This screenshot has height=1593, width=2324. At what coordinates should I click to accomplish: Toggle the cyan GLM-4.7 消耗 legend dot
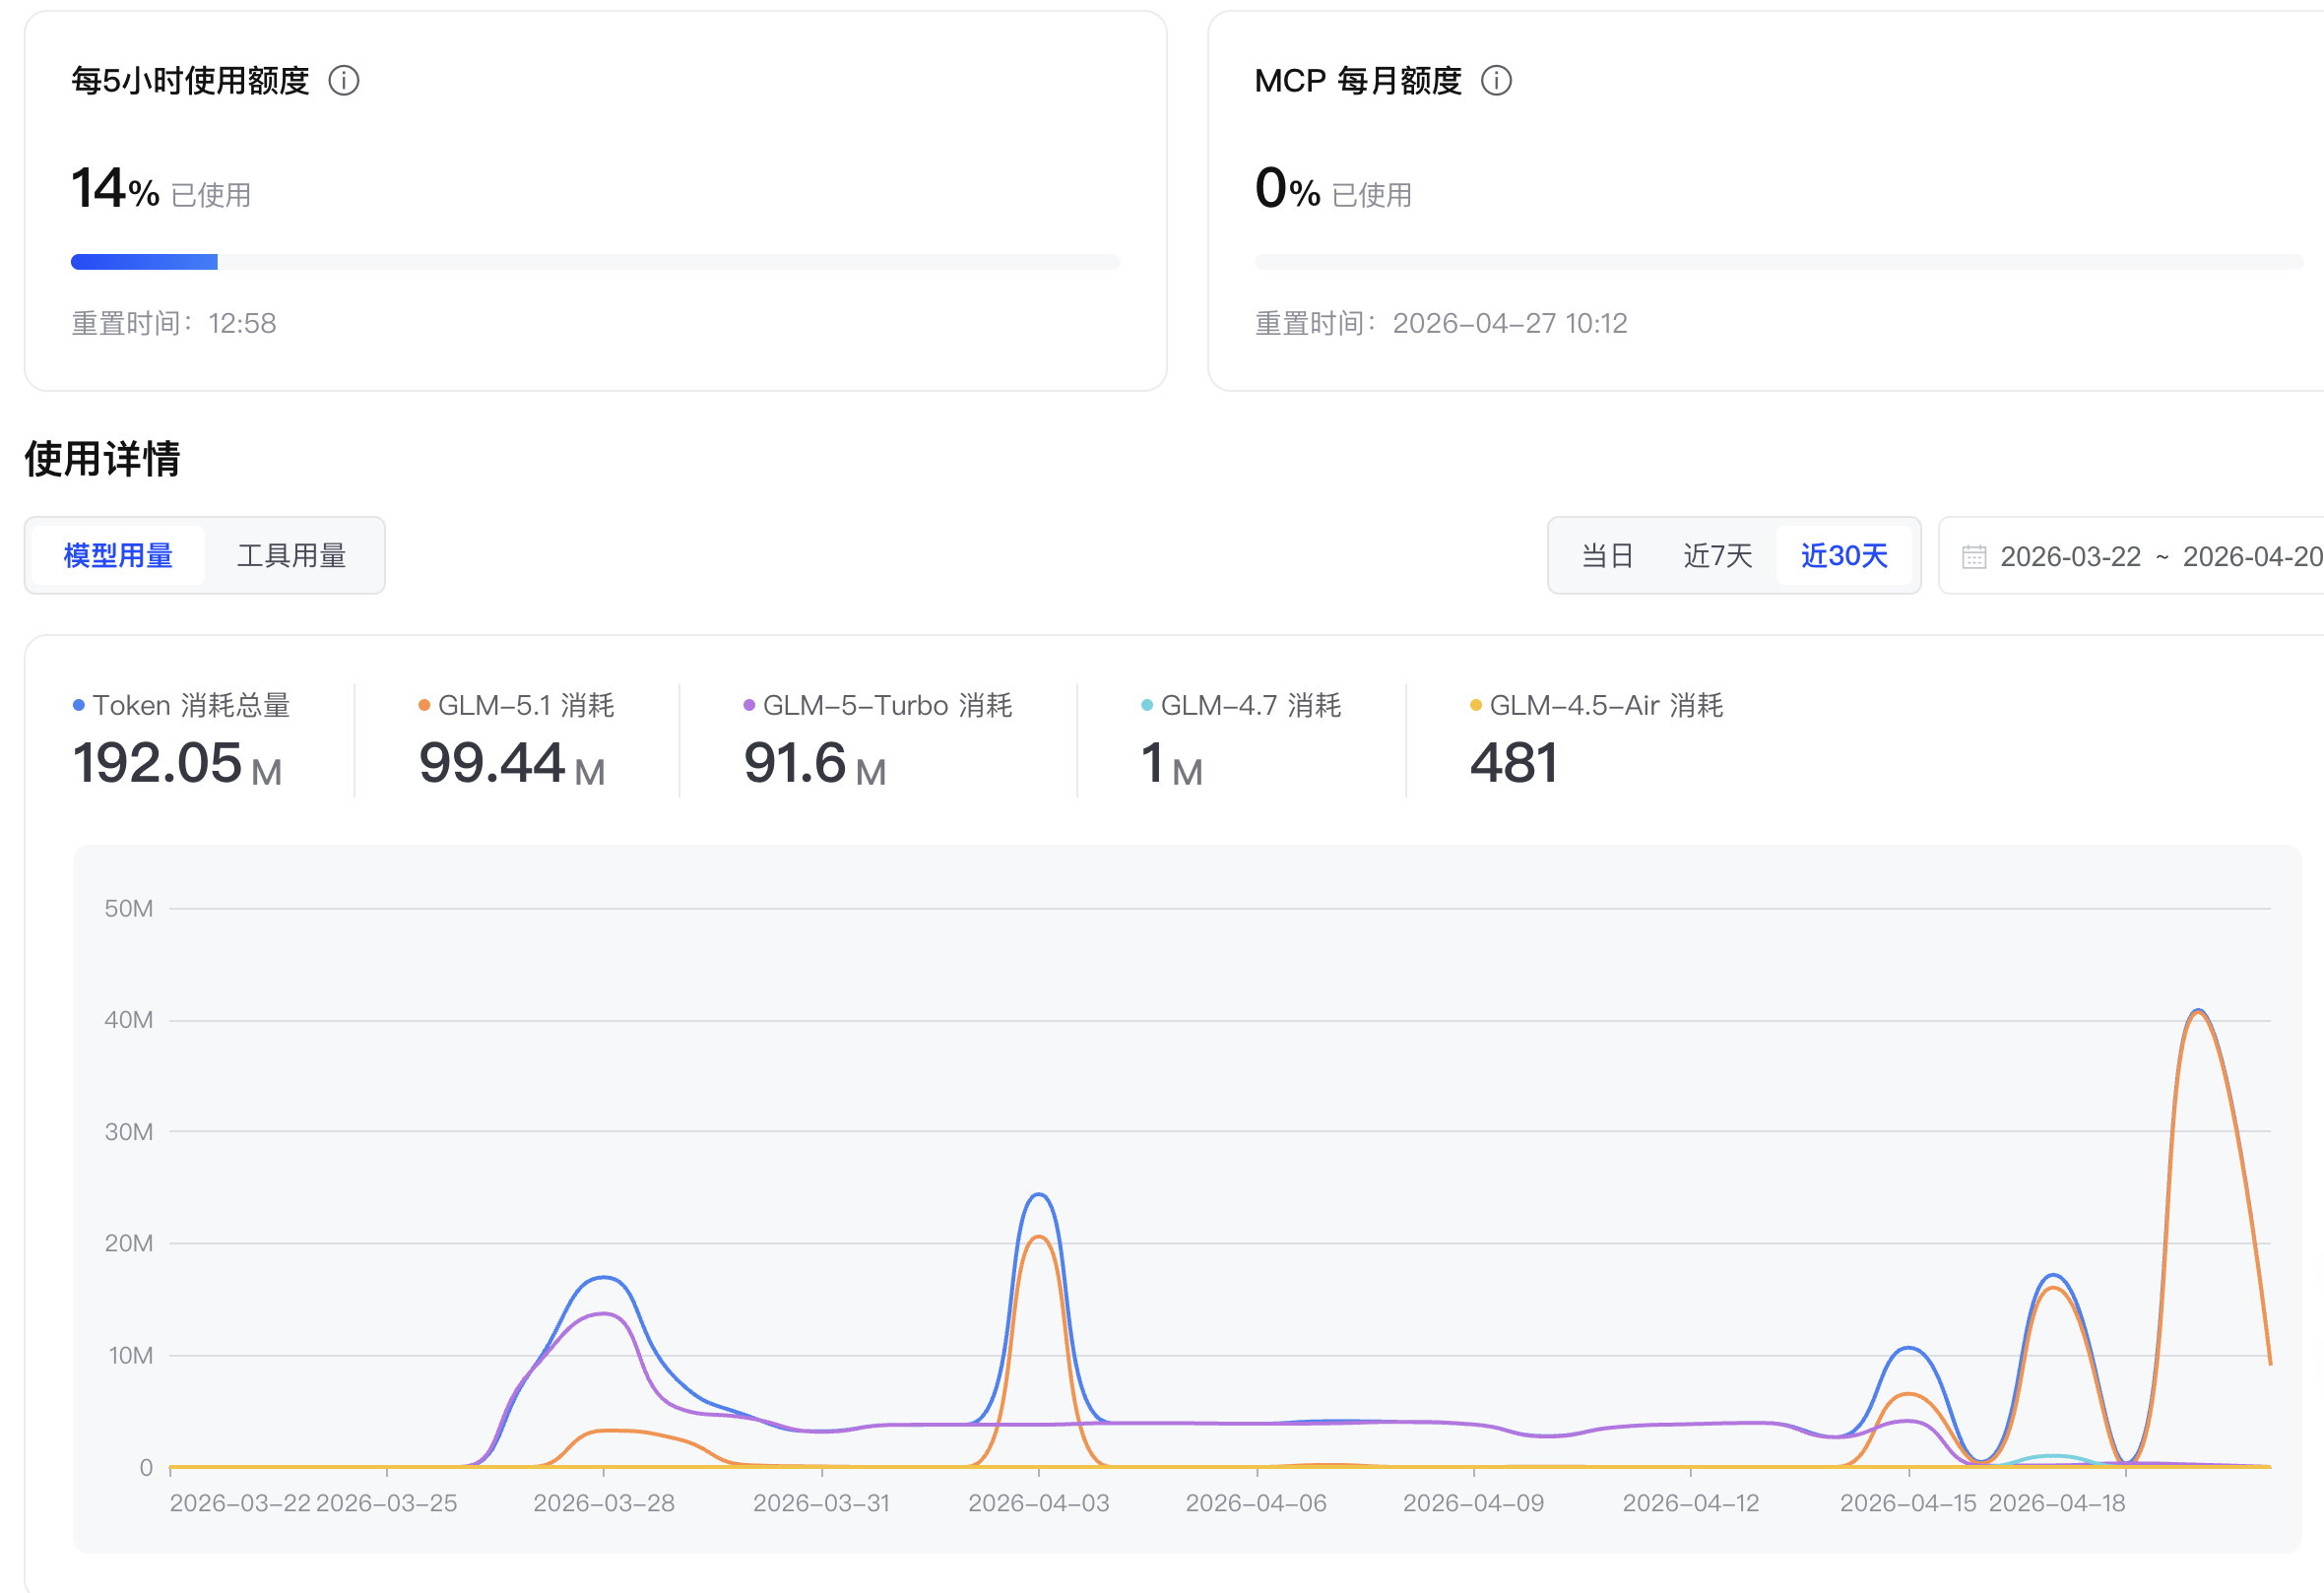click(x=1147, y=705)
